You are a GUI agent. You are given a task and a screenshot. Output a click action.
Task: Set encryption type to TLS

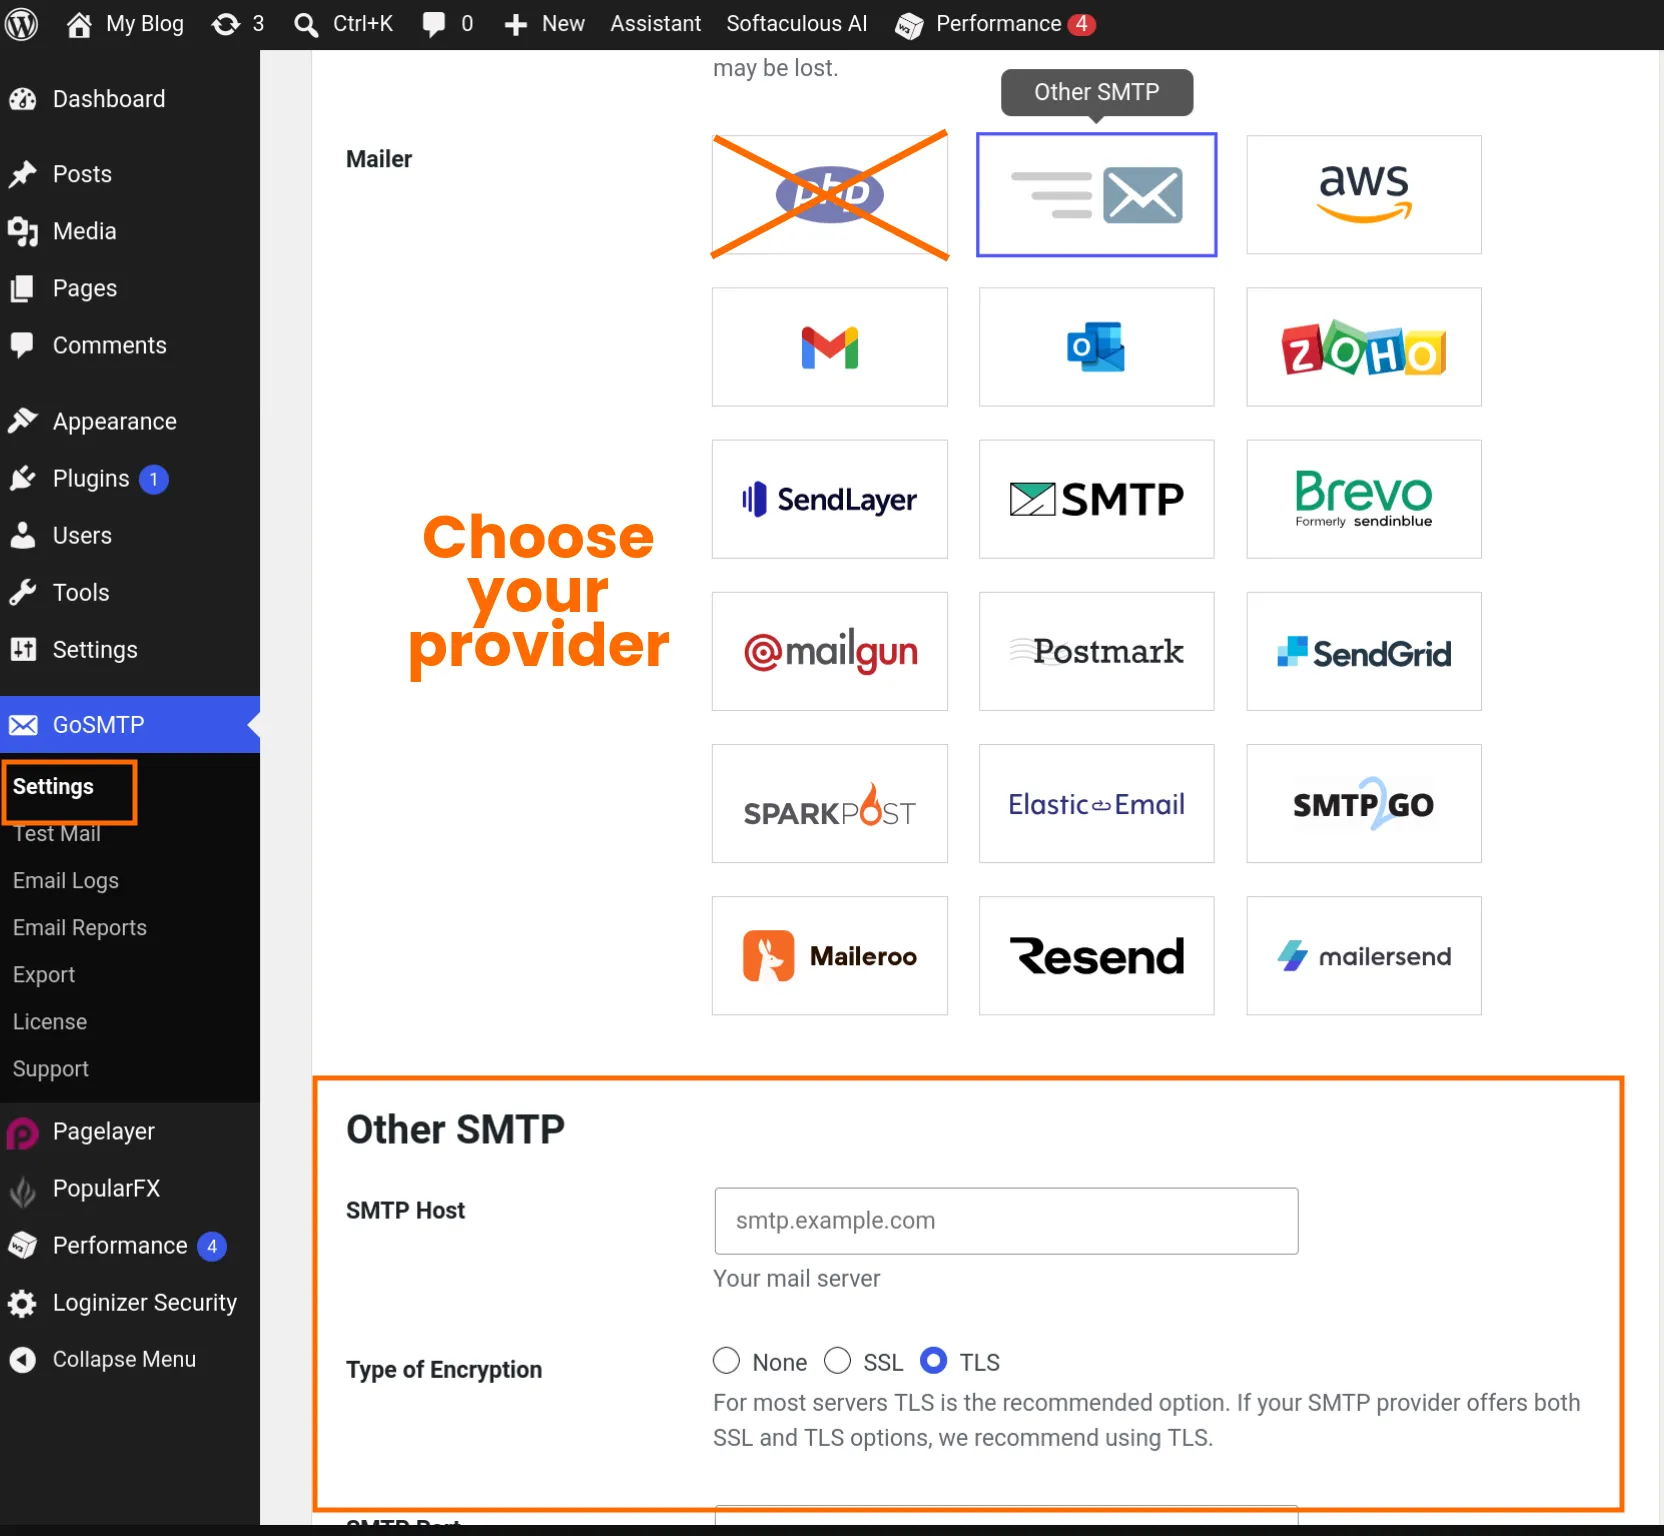point(934,1361)
